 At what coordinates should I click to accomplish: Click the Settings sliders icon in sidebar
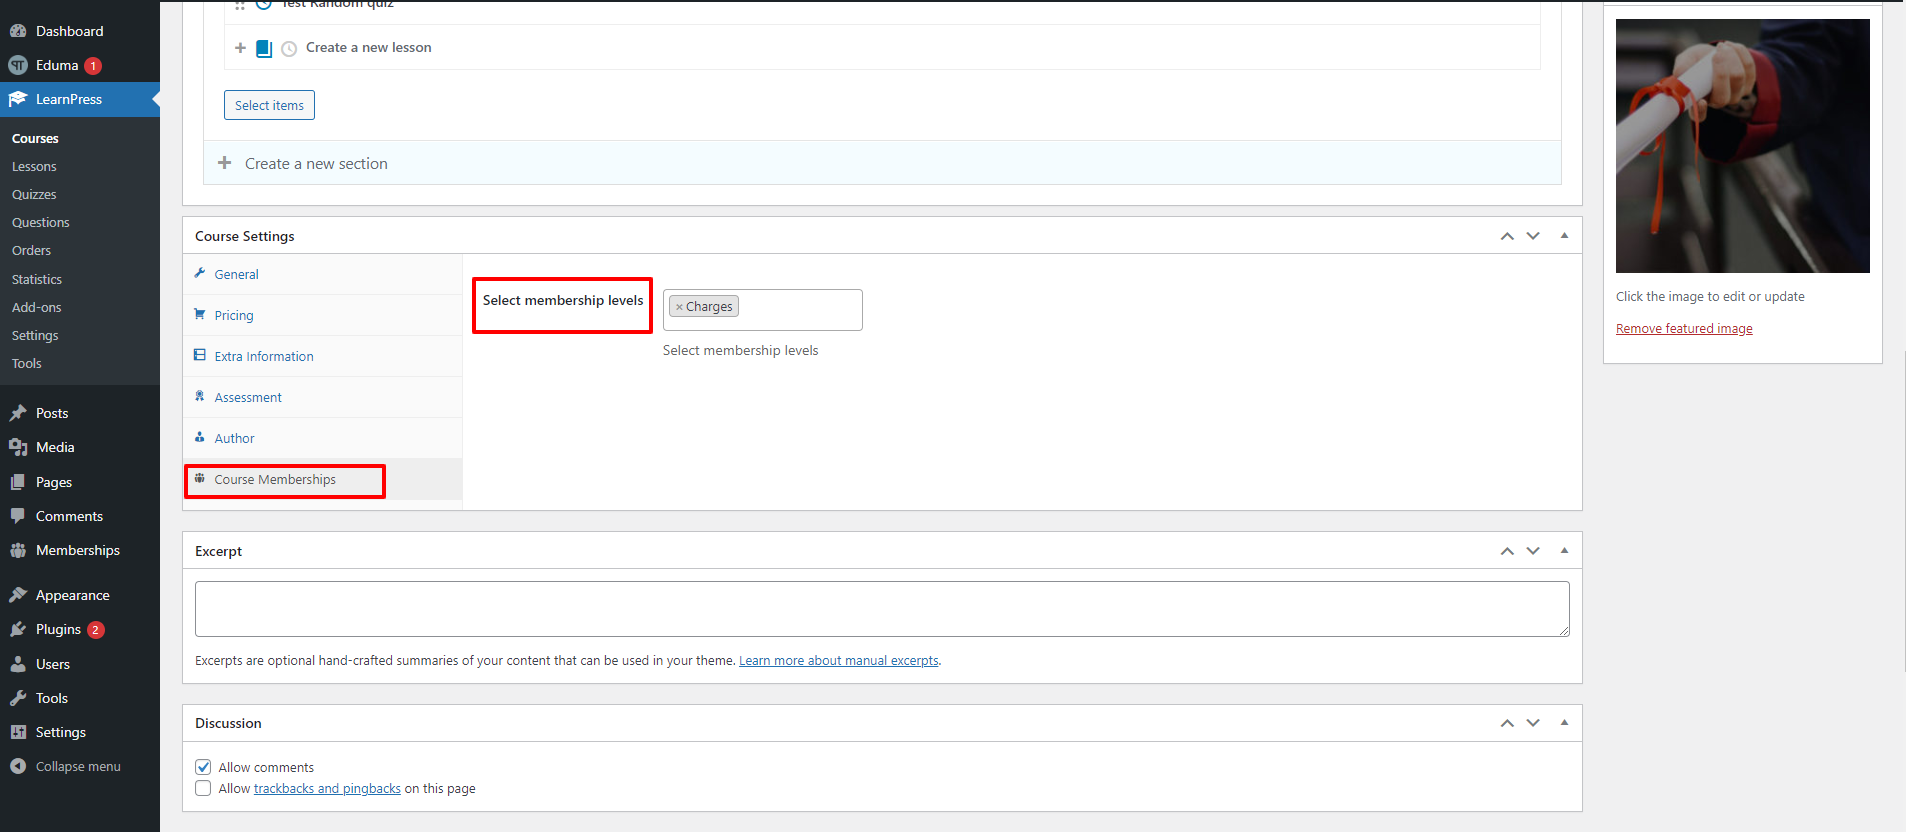click(18, 732)
